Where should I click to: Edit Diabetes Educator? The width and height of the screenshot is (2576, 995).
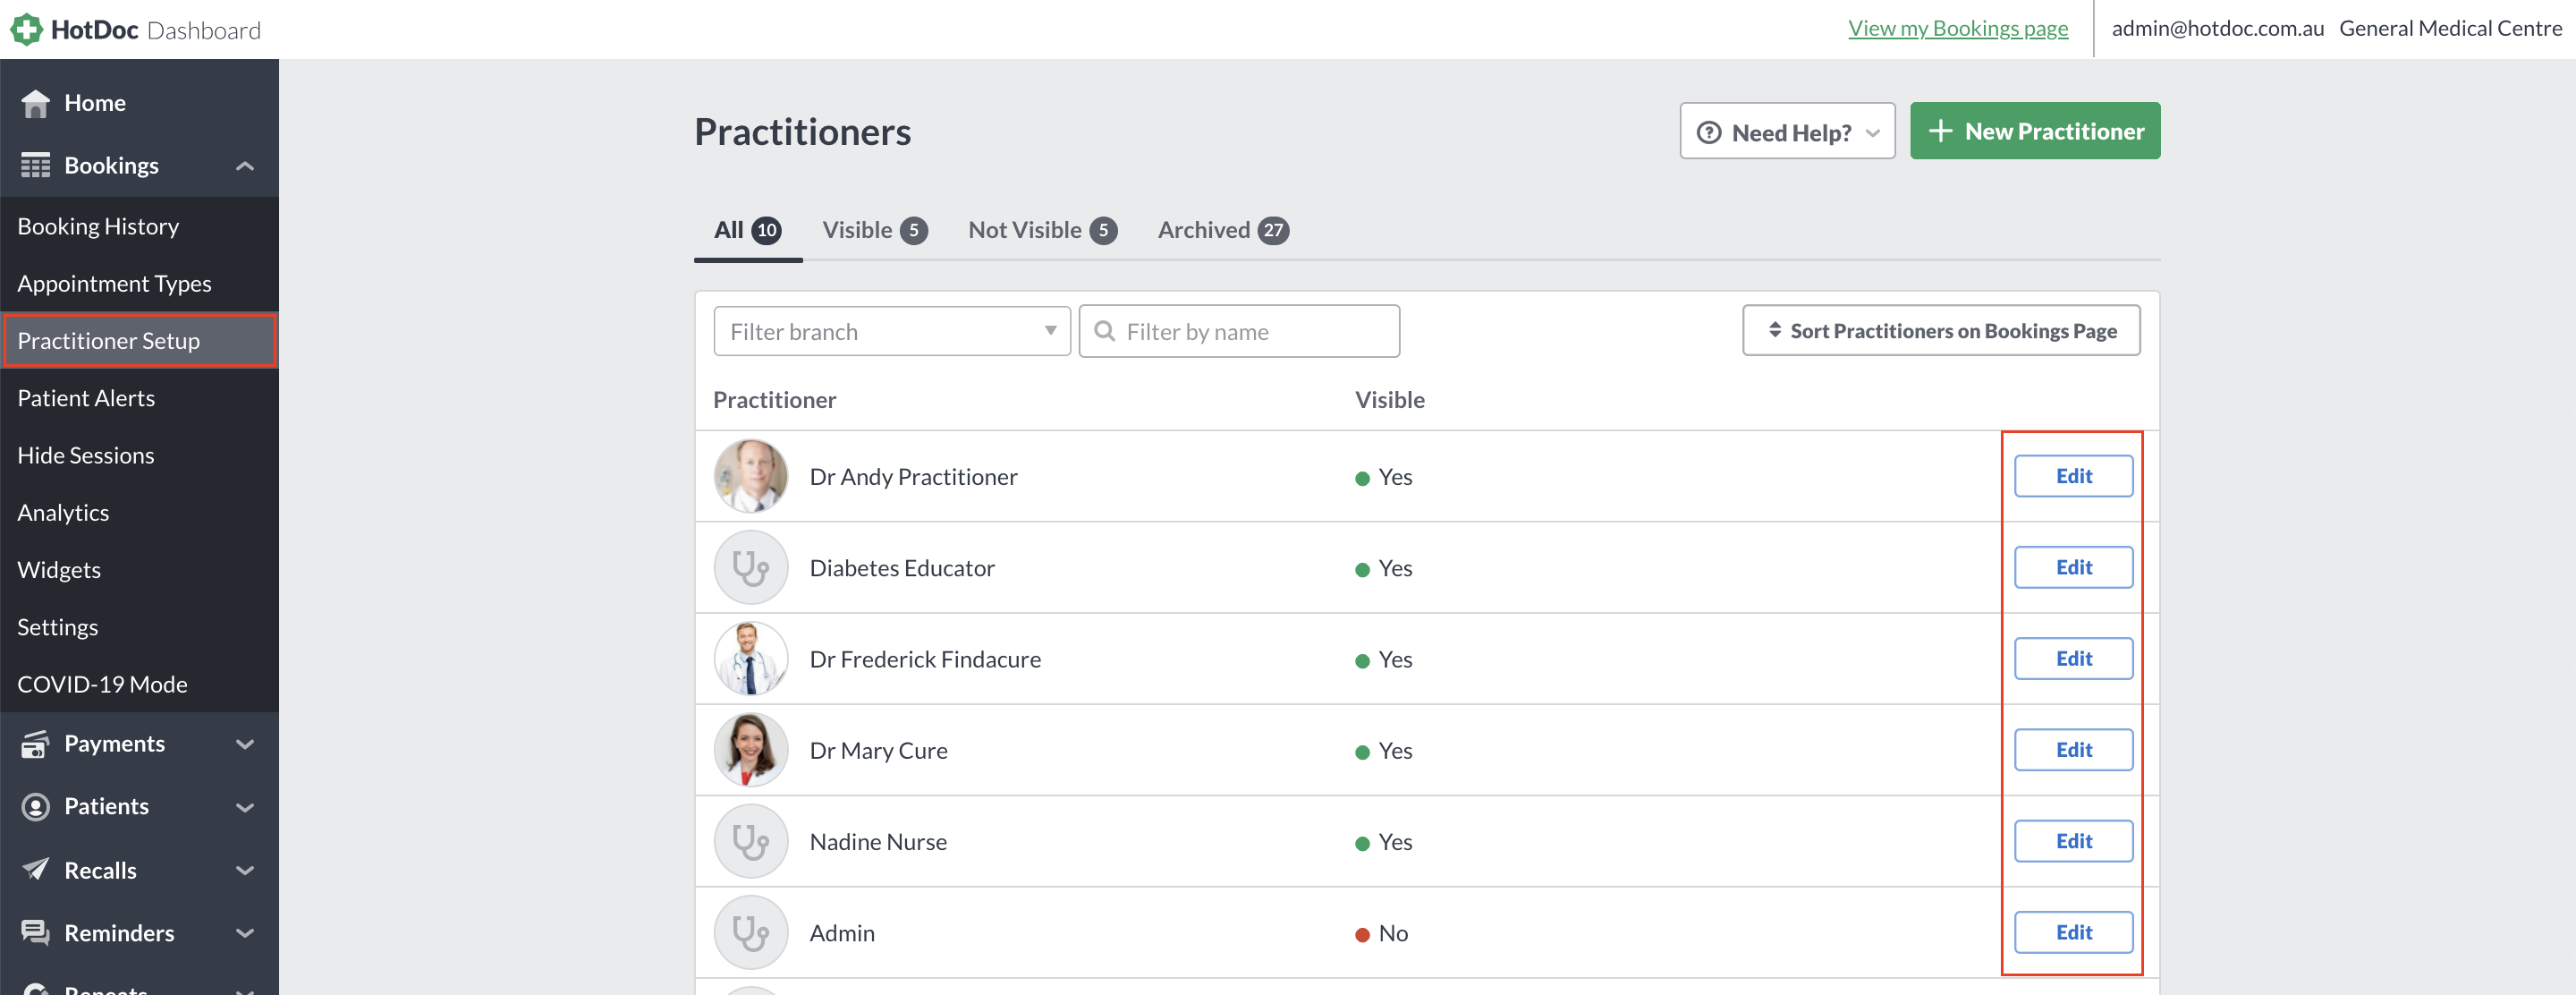pos(2073,567)
